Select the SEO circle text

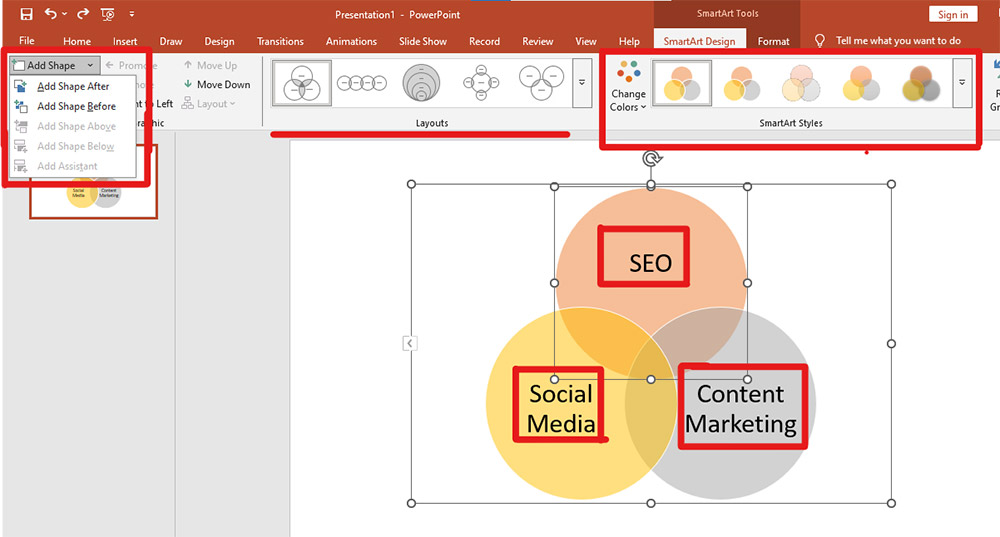click(651, 263)
